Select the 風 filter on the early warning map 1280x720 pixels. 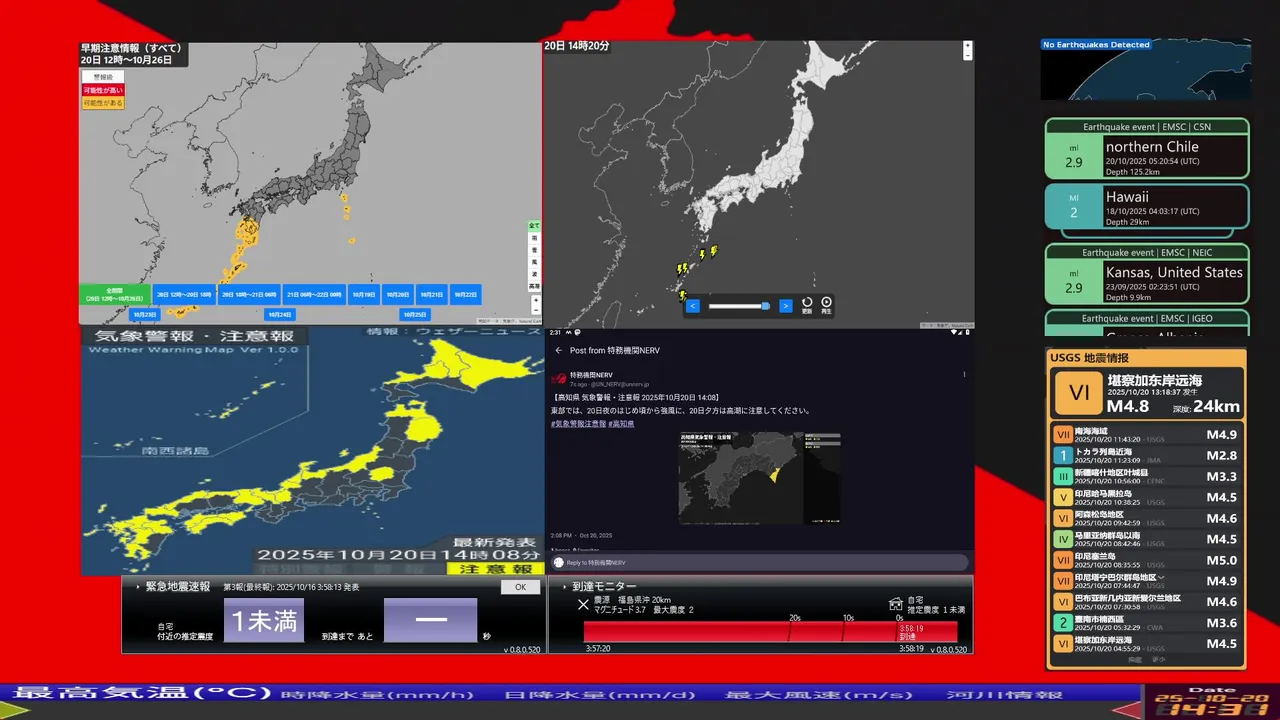[x=534, y=262]
